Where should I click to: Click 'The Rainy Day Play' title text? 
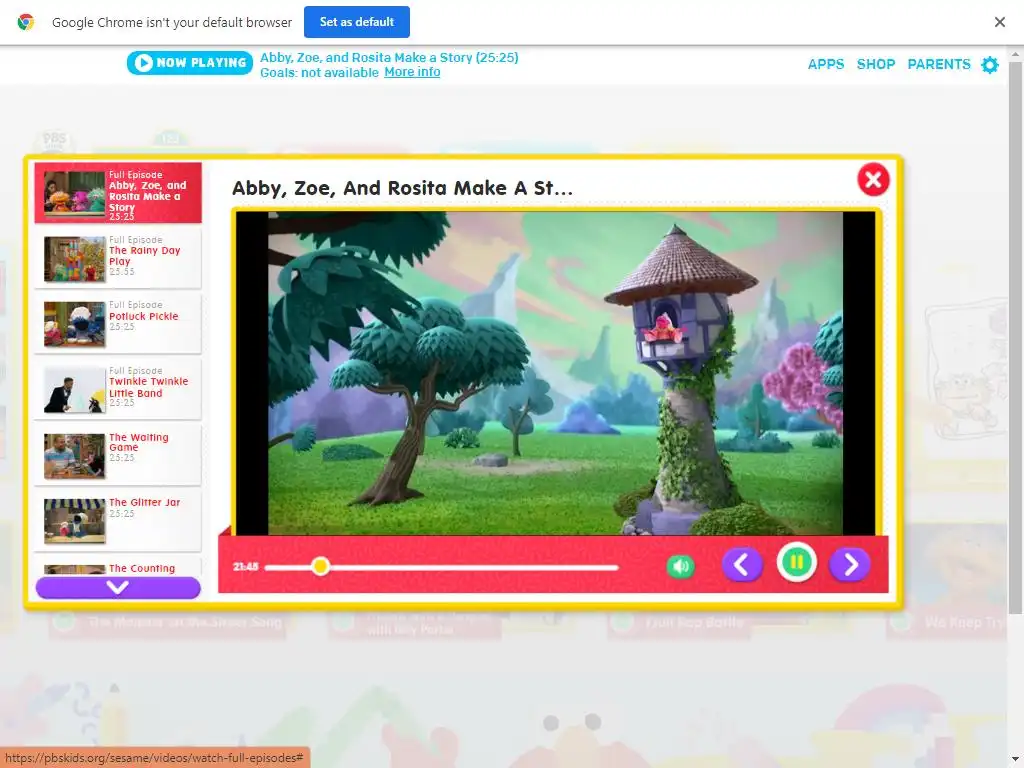[x=144, y=256]
